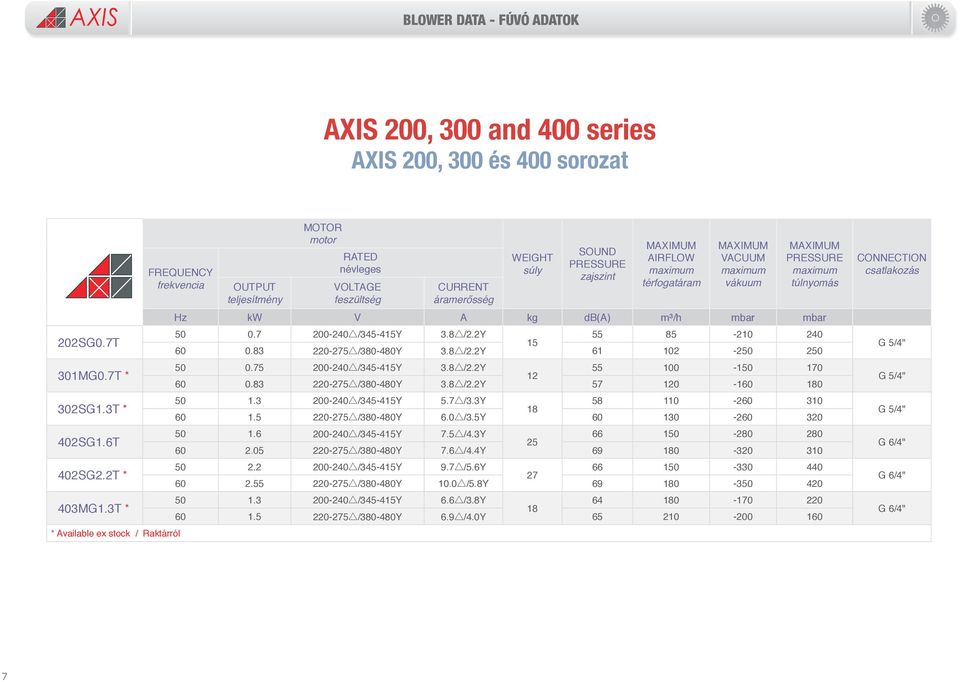This screenshot has width=960, height=682.
Task: Click the G 5/4" connection for 302SG1.3T
Action: [891, 408]
